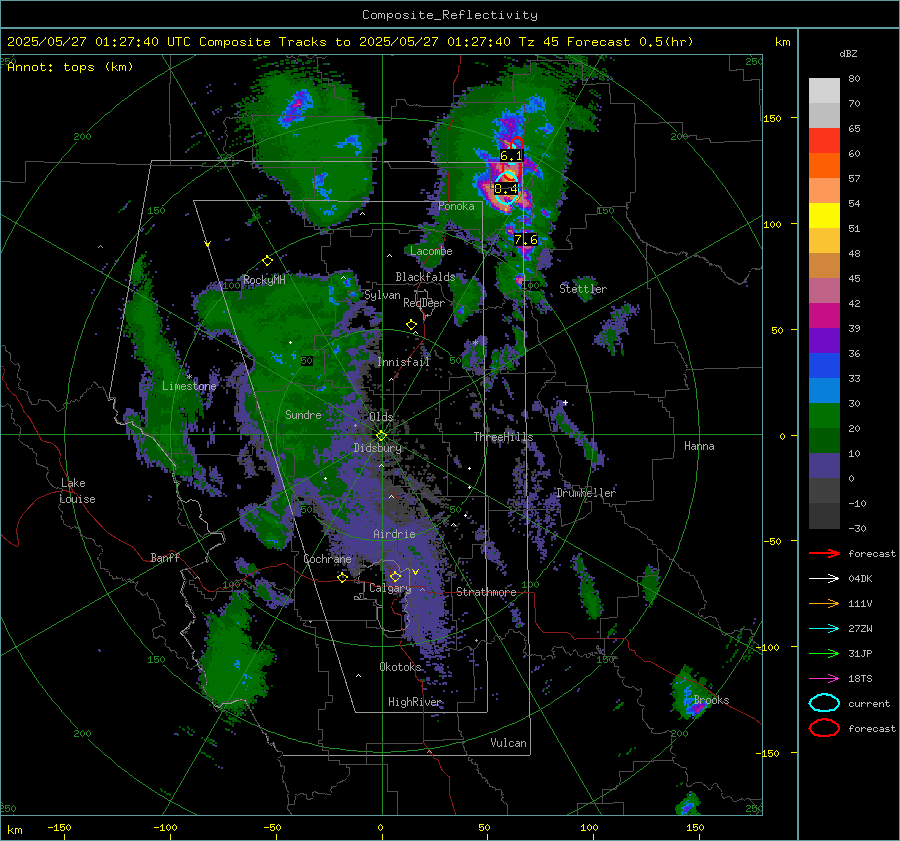
Task: Click the yellow diamond marker above Calgary
Action: pyautogui.click(x=395, y=576)
